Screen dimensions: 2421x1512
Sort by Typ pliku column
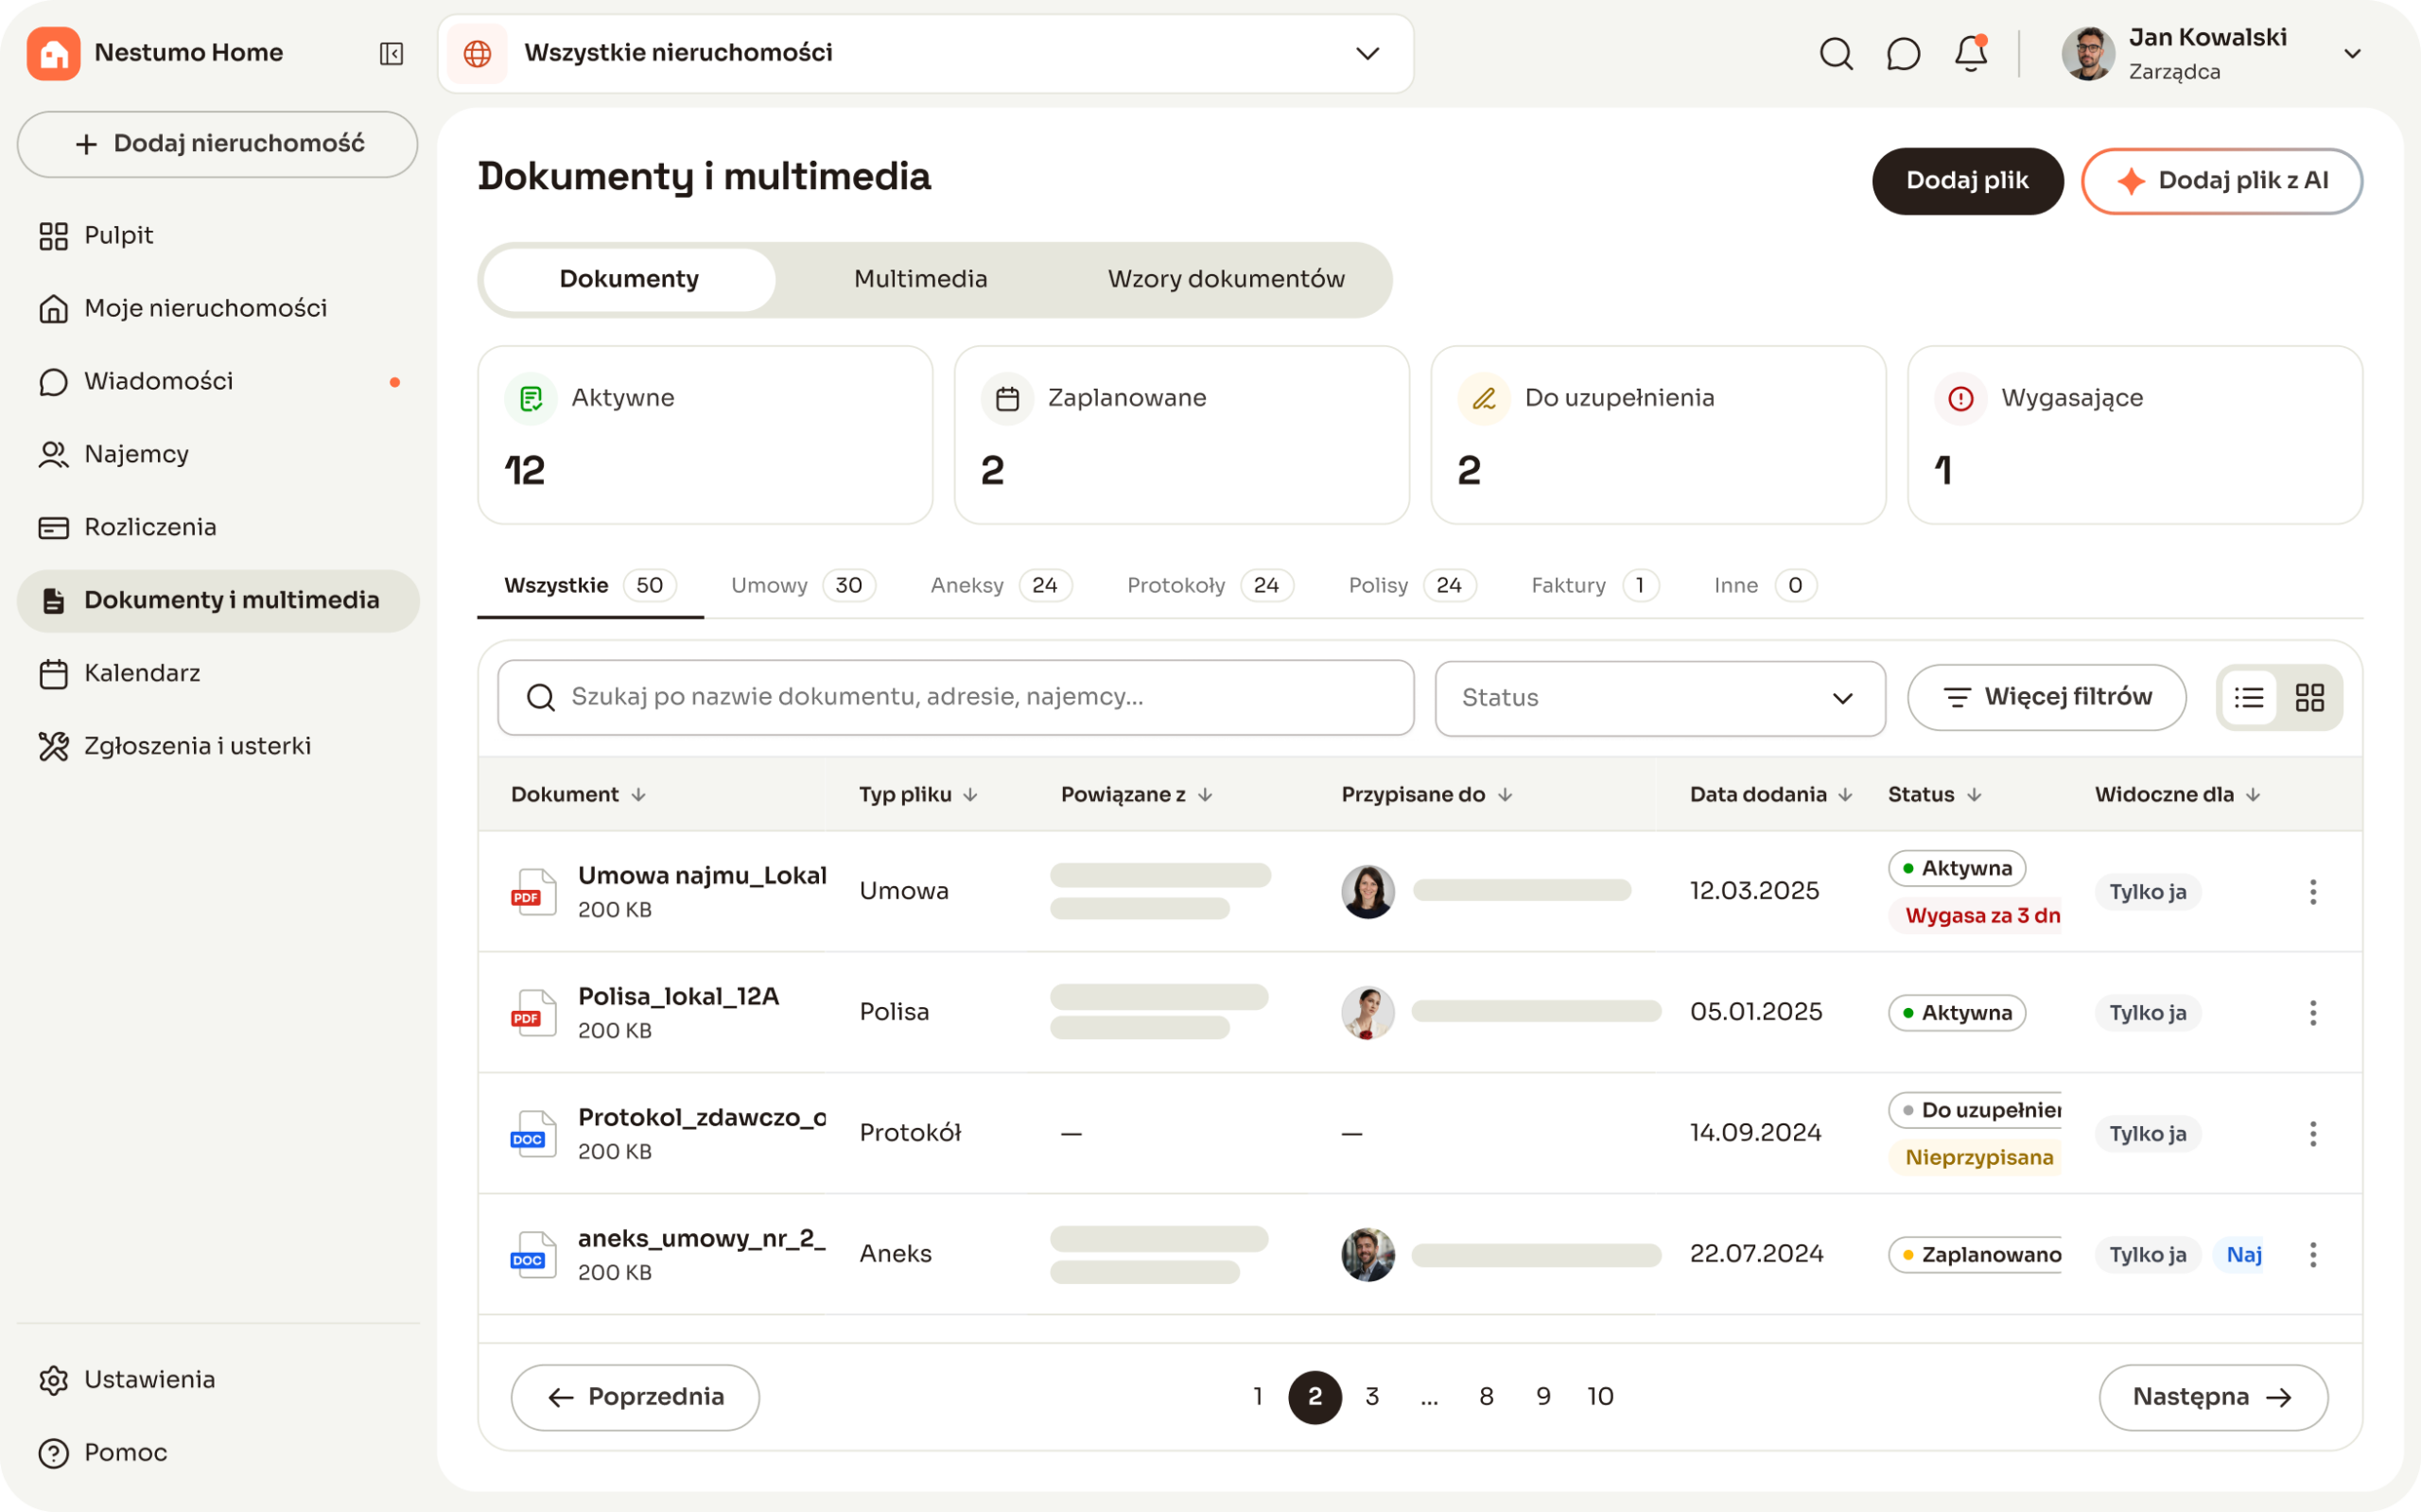918,795
